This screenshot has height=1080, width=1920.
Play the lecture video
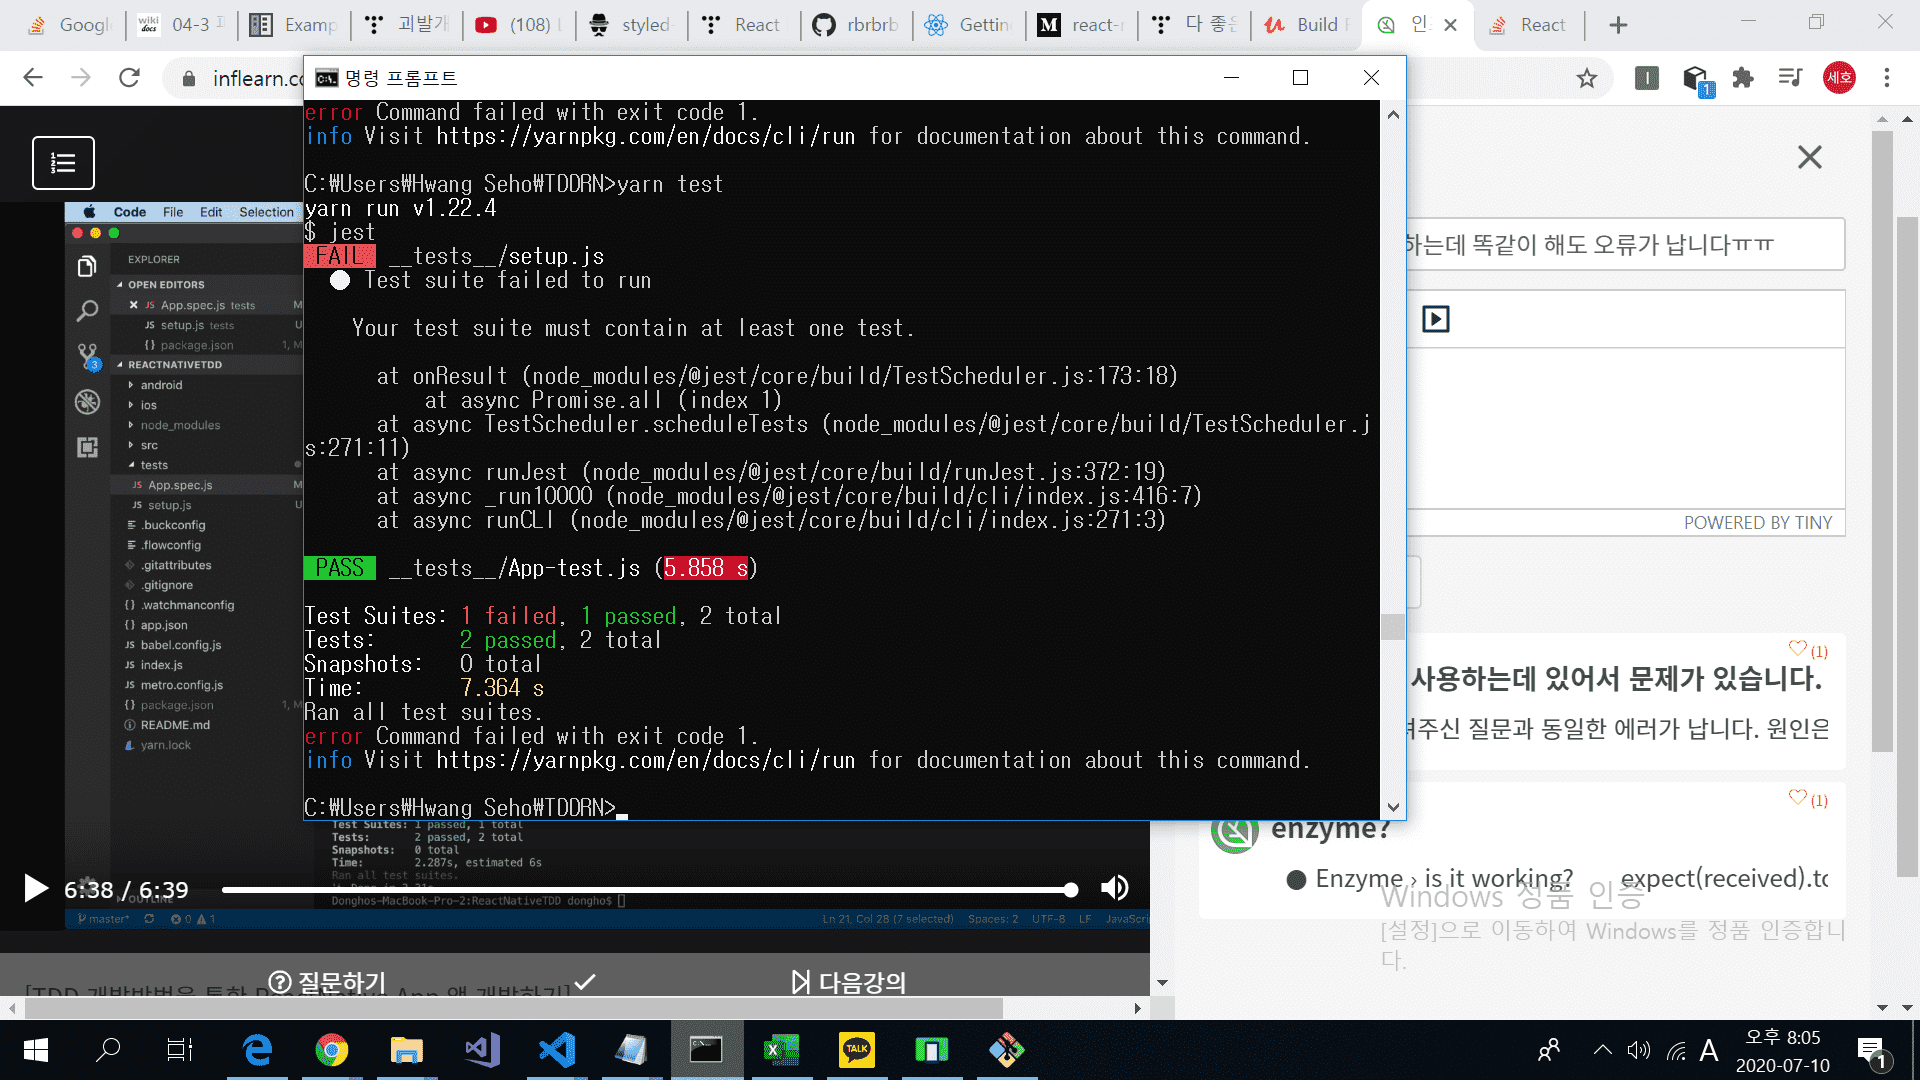coord(35,888)
